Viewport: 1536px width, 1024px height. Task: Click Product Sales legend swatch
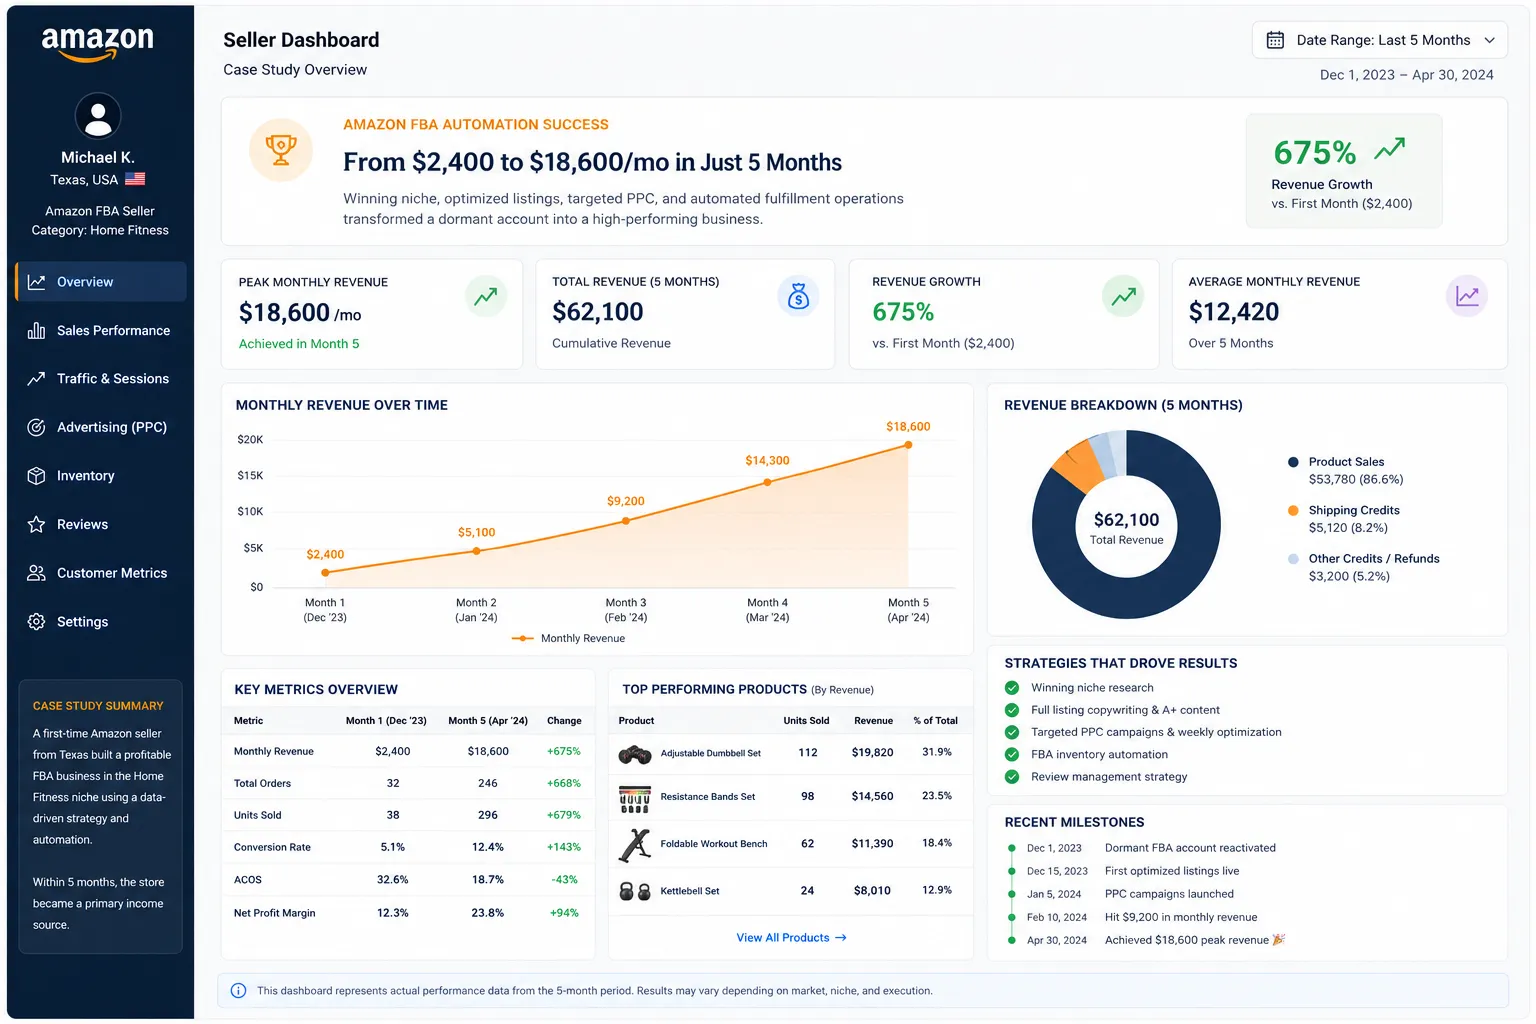pos(1293,462)
